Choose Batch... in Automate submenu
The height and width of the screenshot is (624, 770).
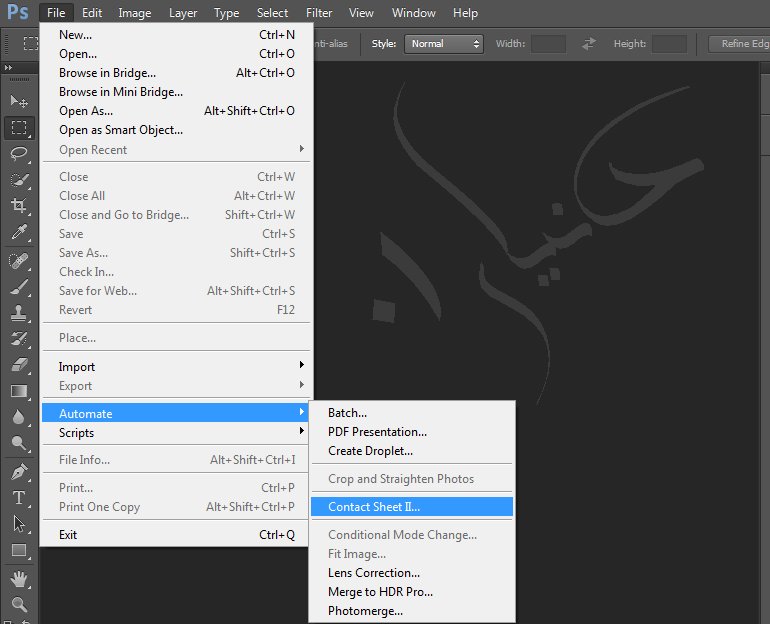pos(412,413)
